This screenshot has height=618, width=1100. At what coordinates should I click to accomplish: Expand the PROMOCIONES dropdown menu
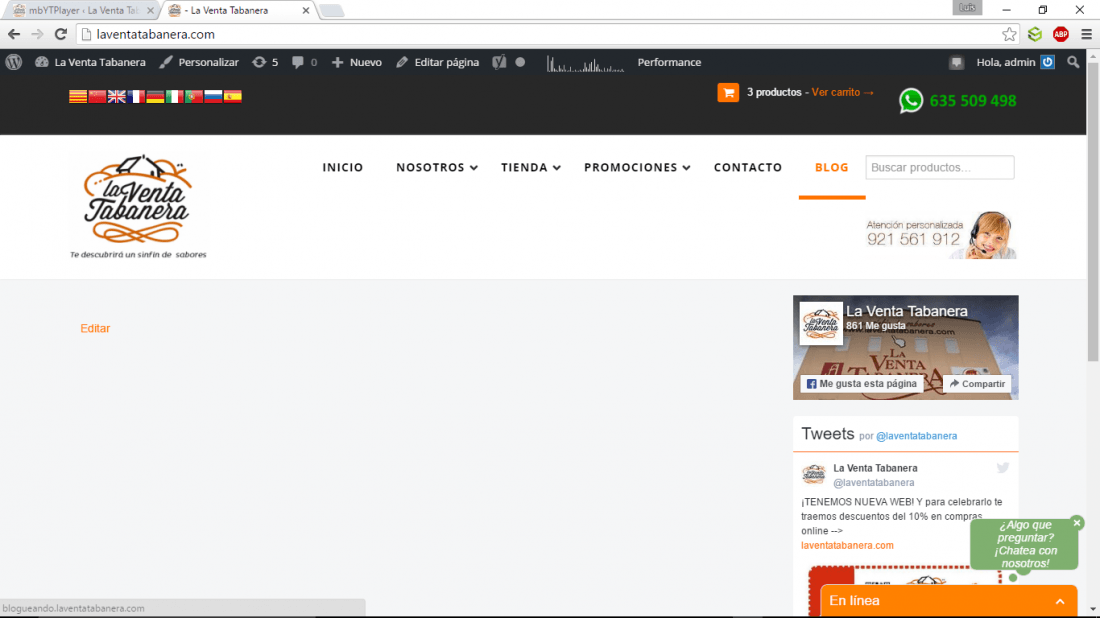click(x=637, y=167)
